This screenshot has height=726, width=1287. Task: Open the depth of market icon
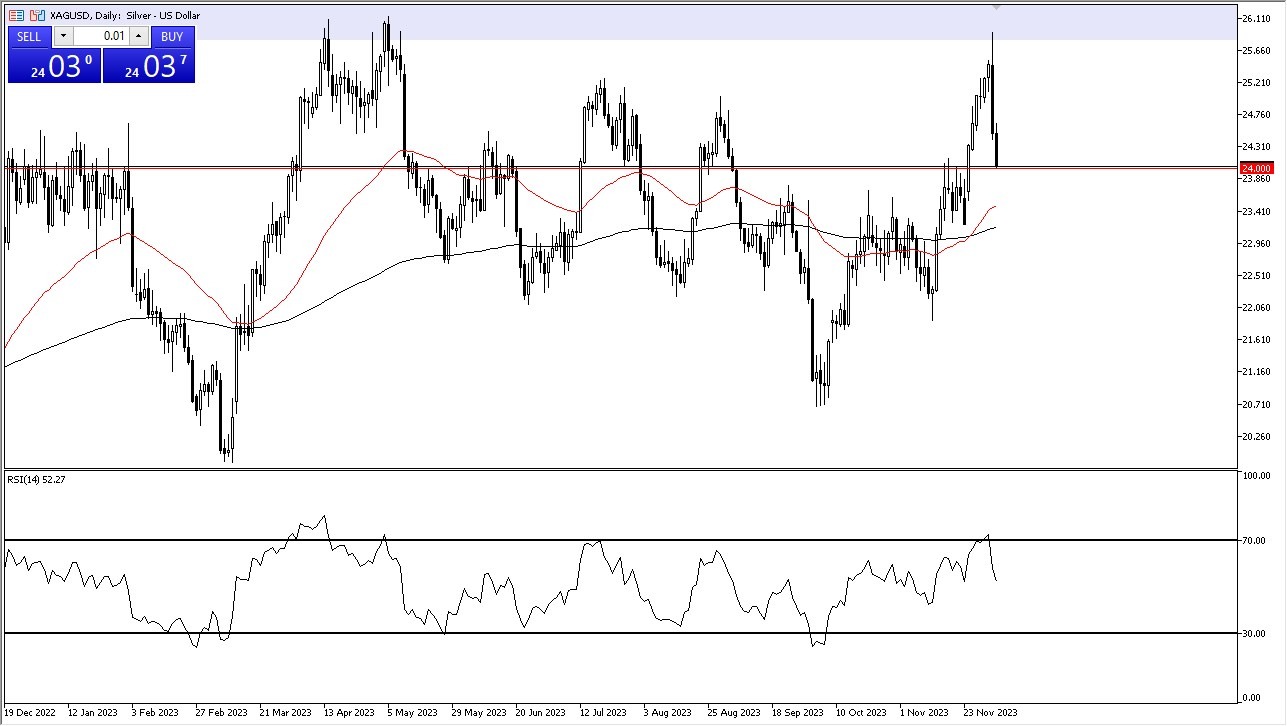tap(37, 15)
